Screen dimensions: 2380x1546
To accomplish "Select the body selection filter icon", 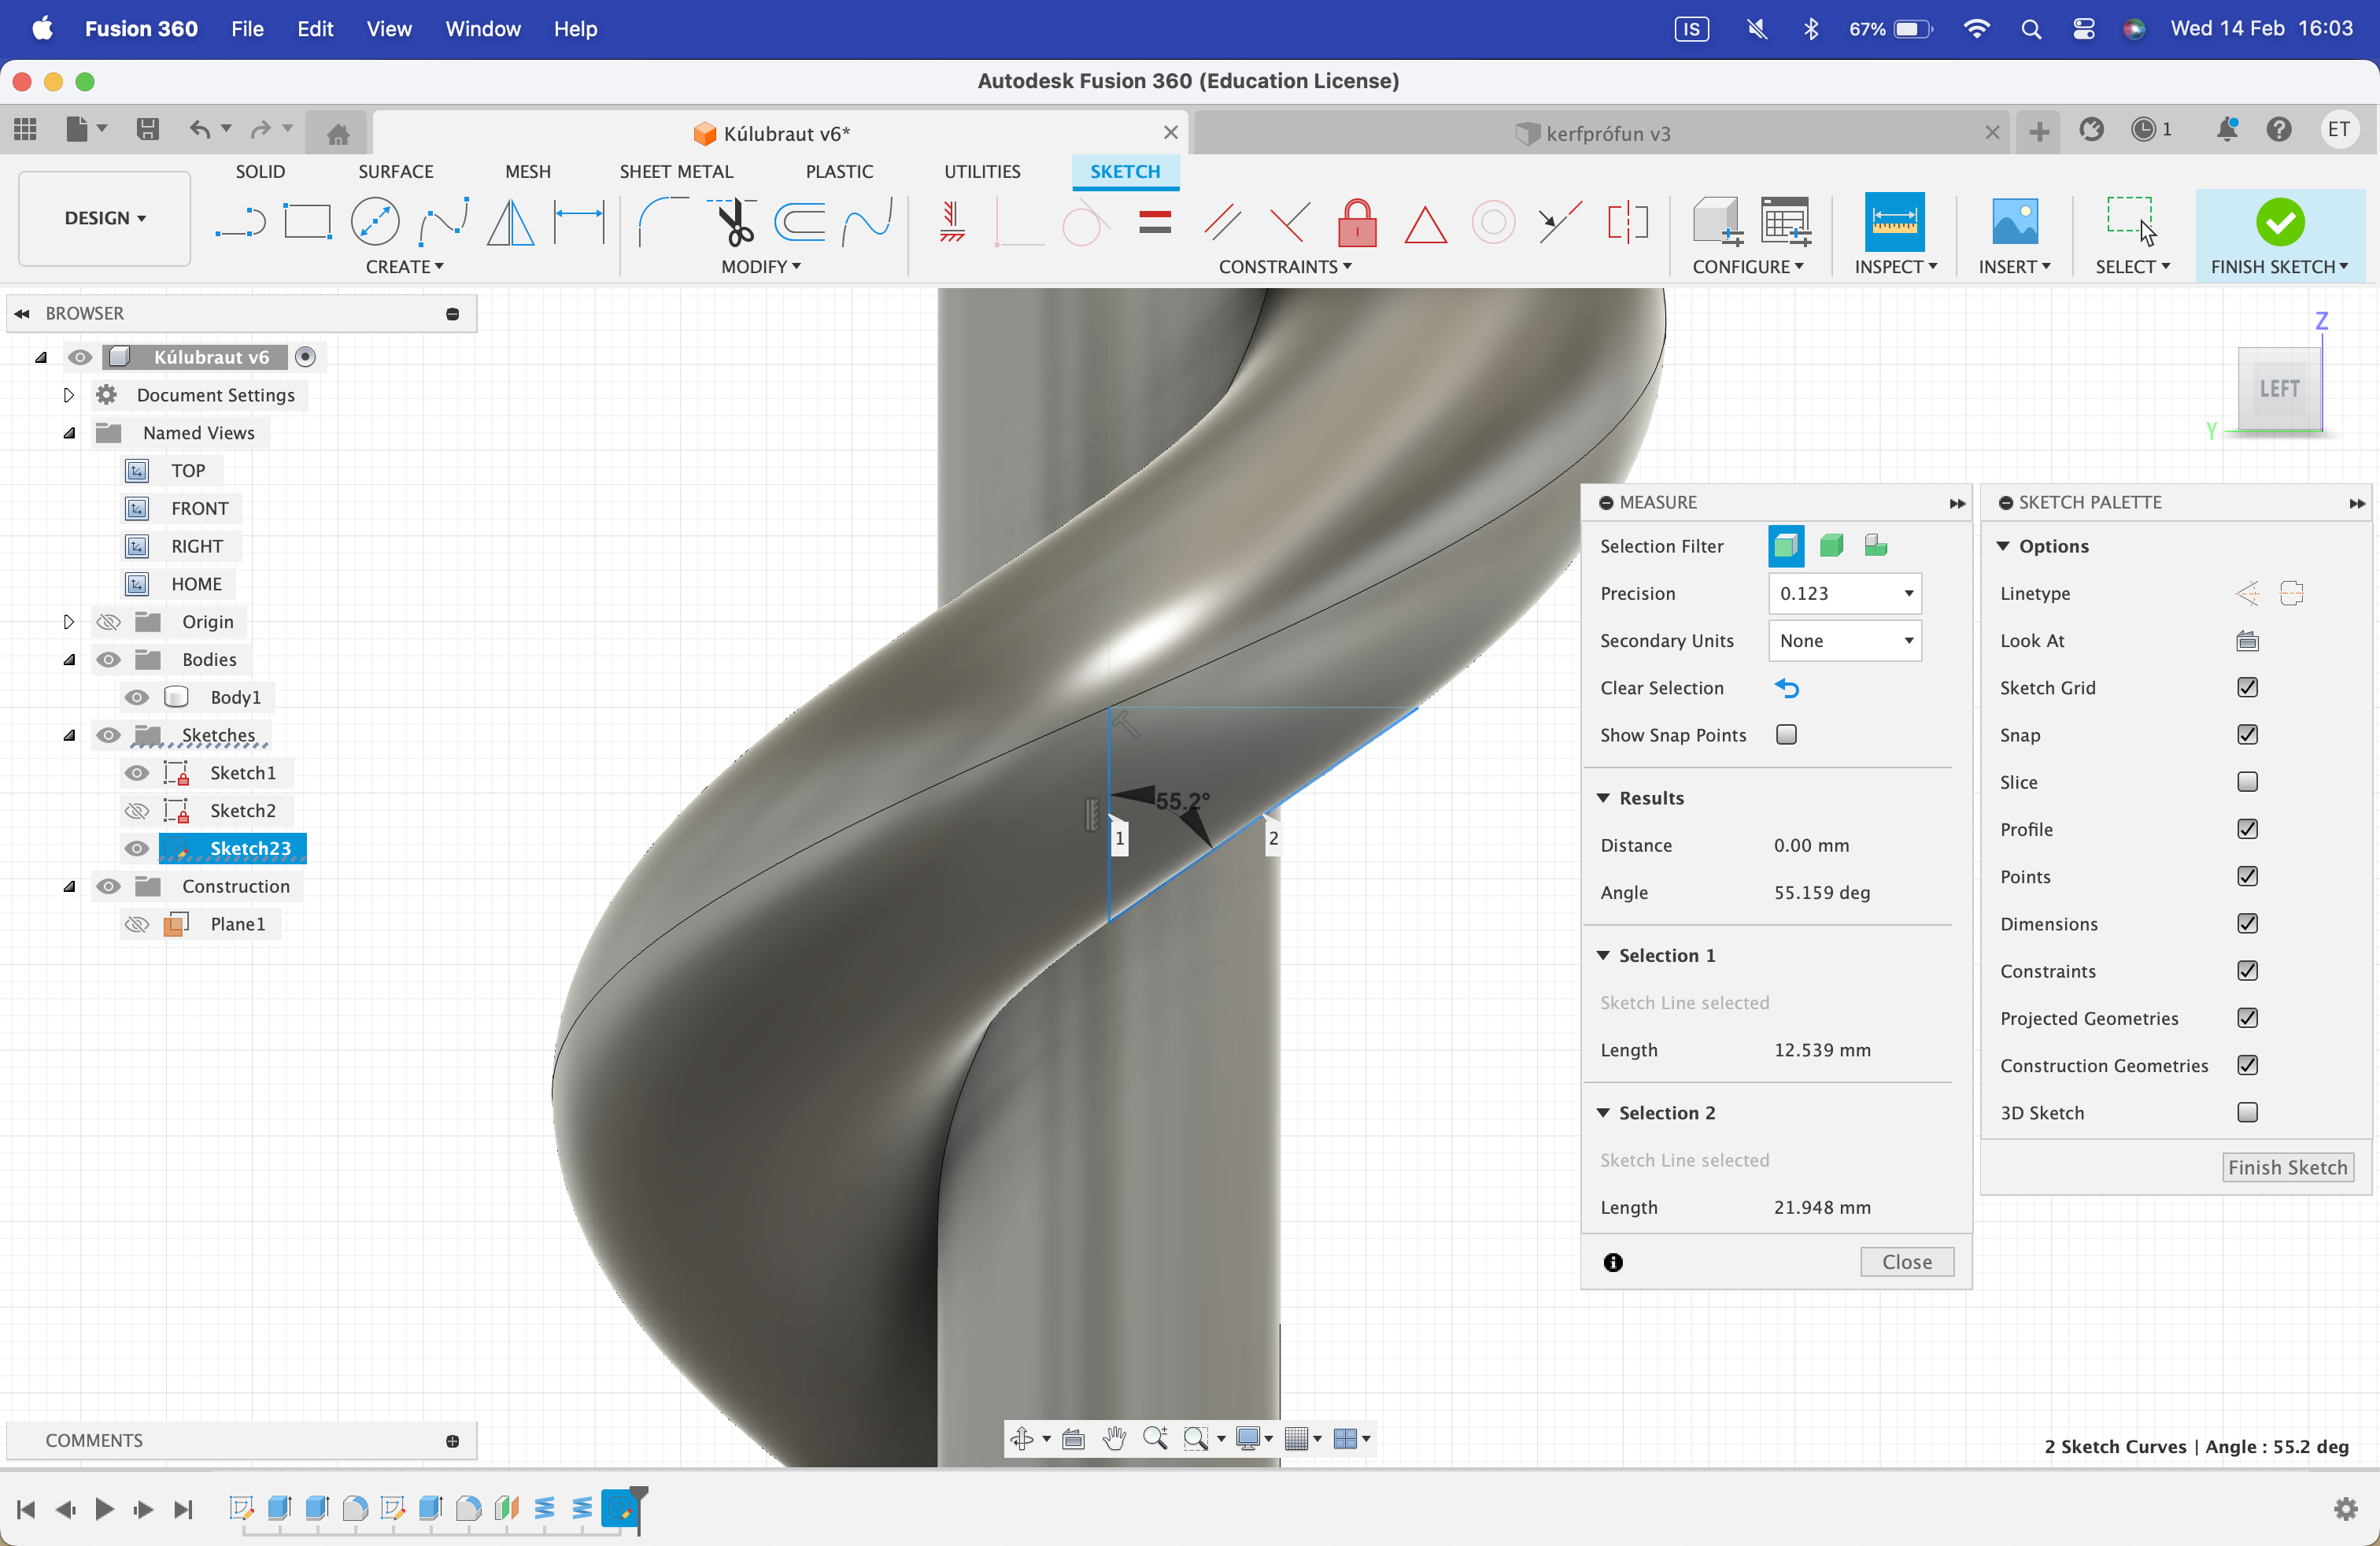I will pos(1832,545).
